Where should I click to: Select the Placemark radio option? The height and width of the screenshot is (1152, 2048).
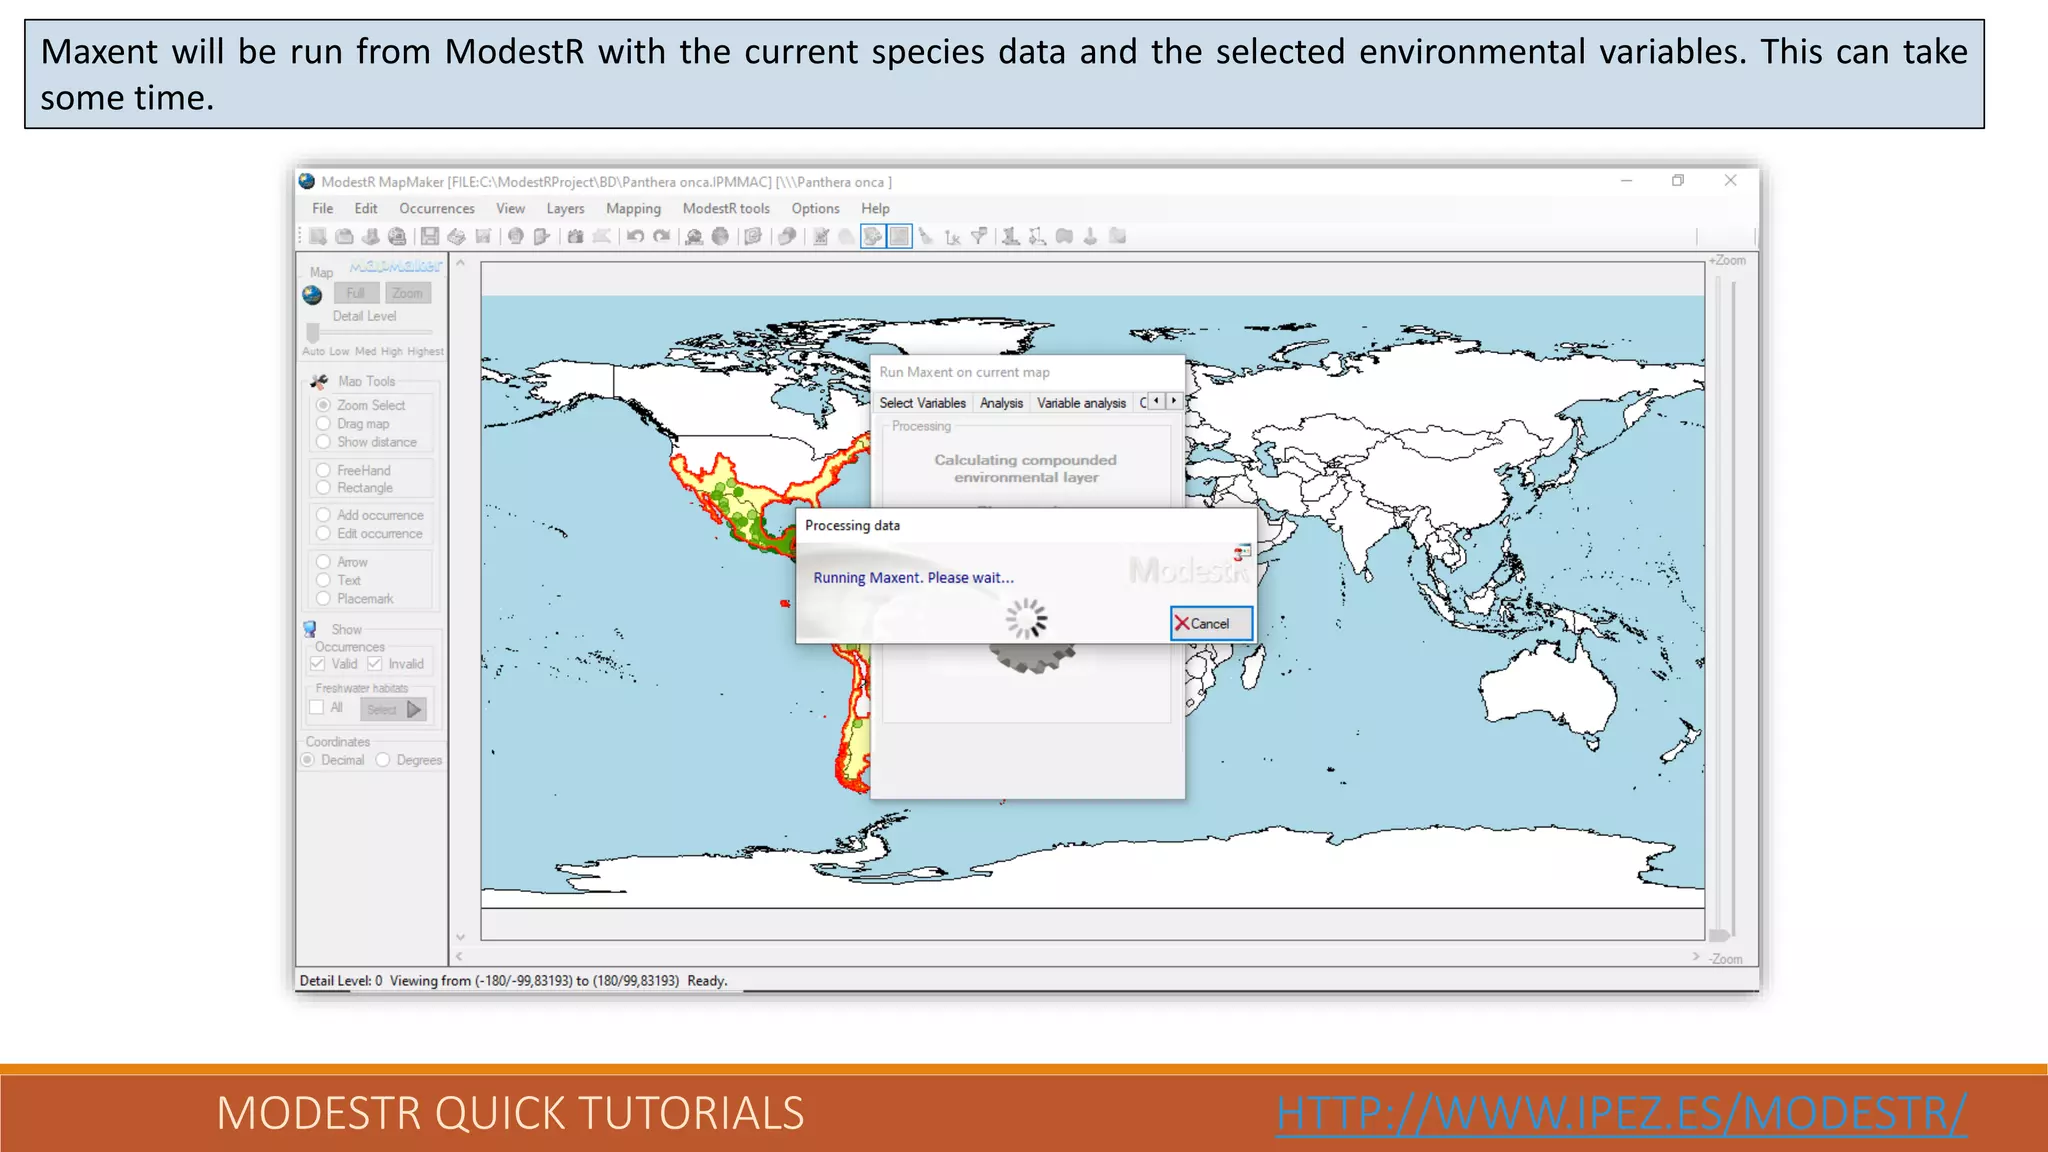(323, 598)
